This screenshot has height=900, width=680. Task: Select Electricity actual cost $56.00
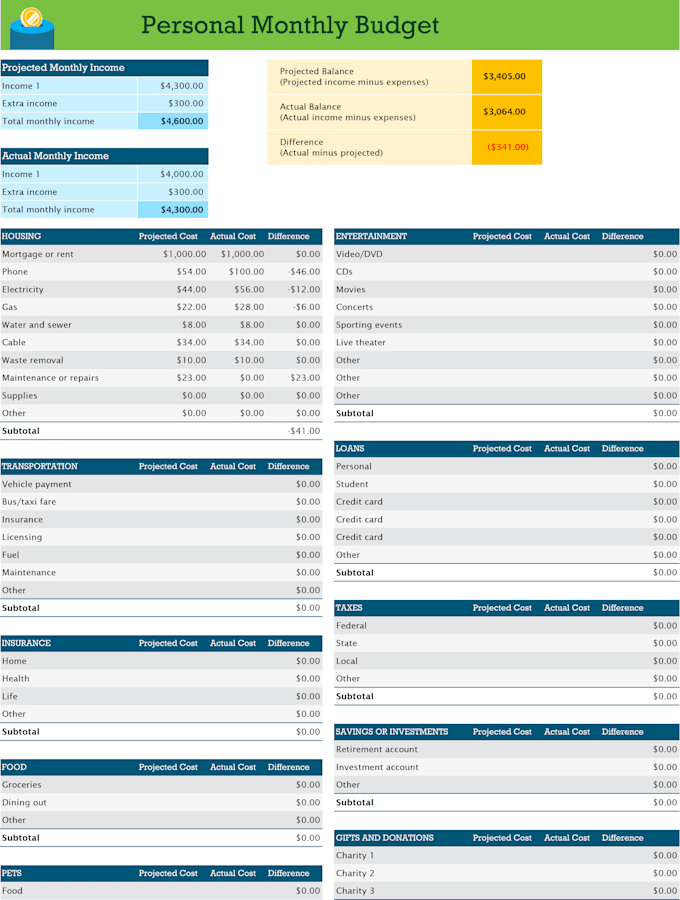point(249,289)
